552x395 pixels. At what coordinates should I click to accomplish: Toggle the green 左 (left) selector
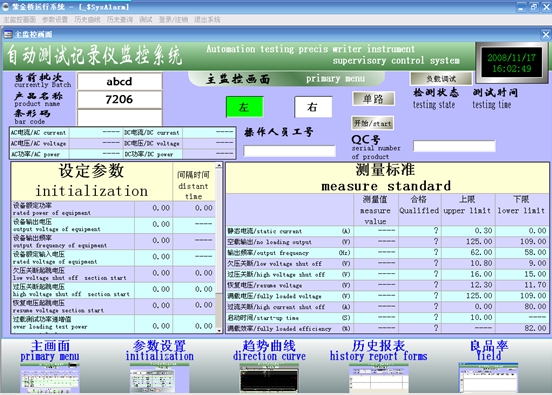(245, 107)
